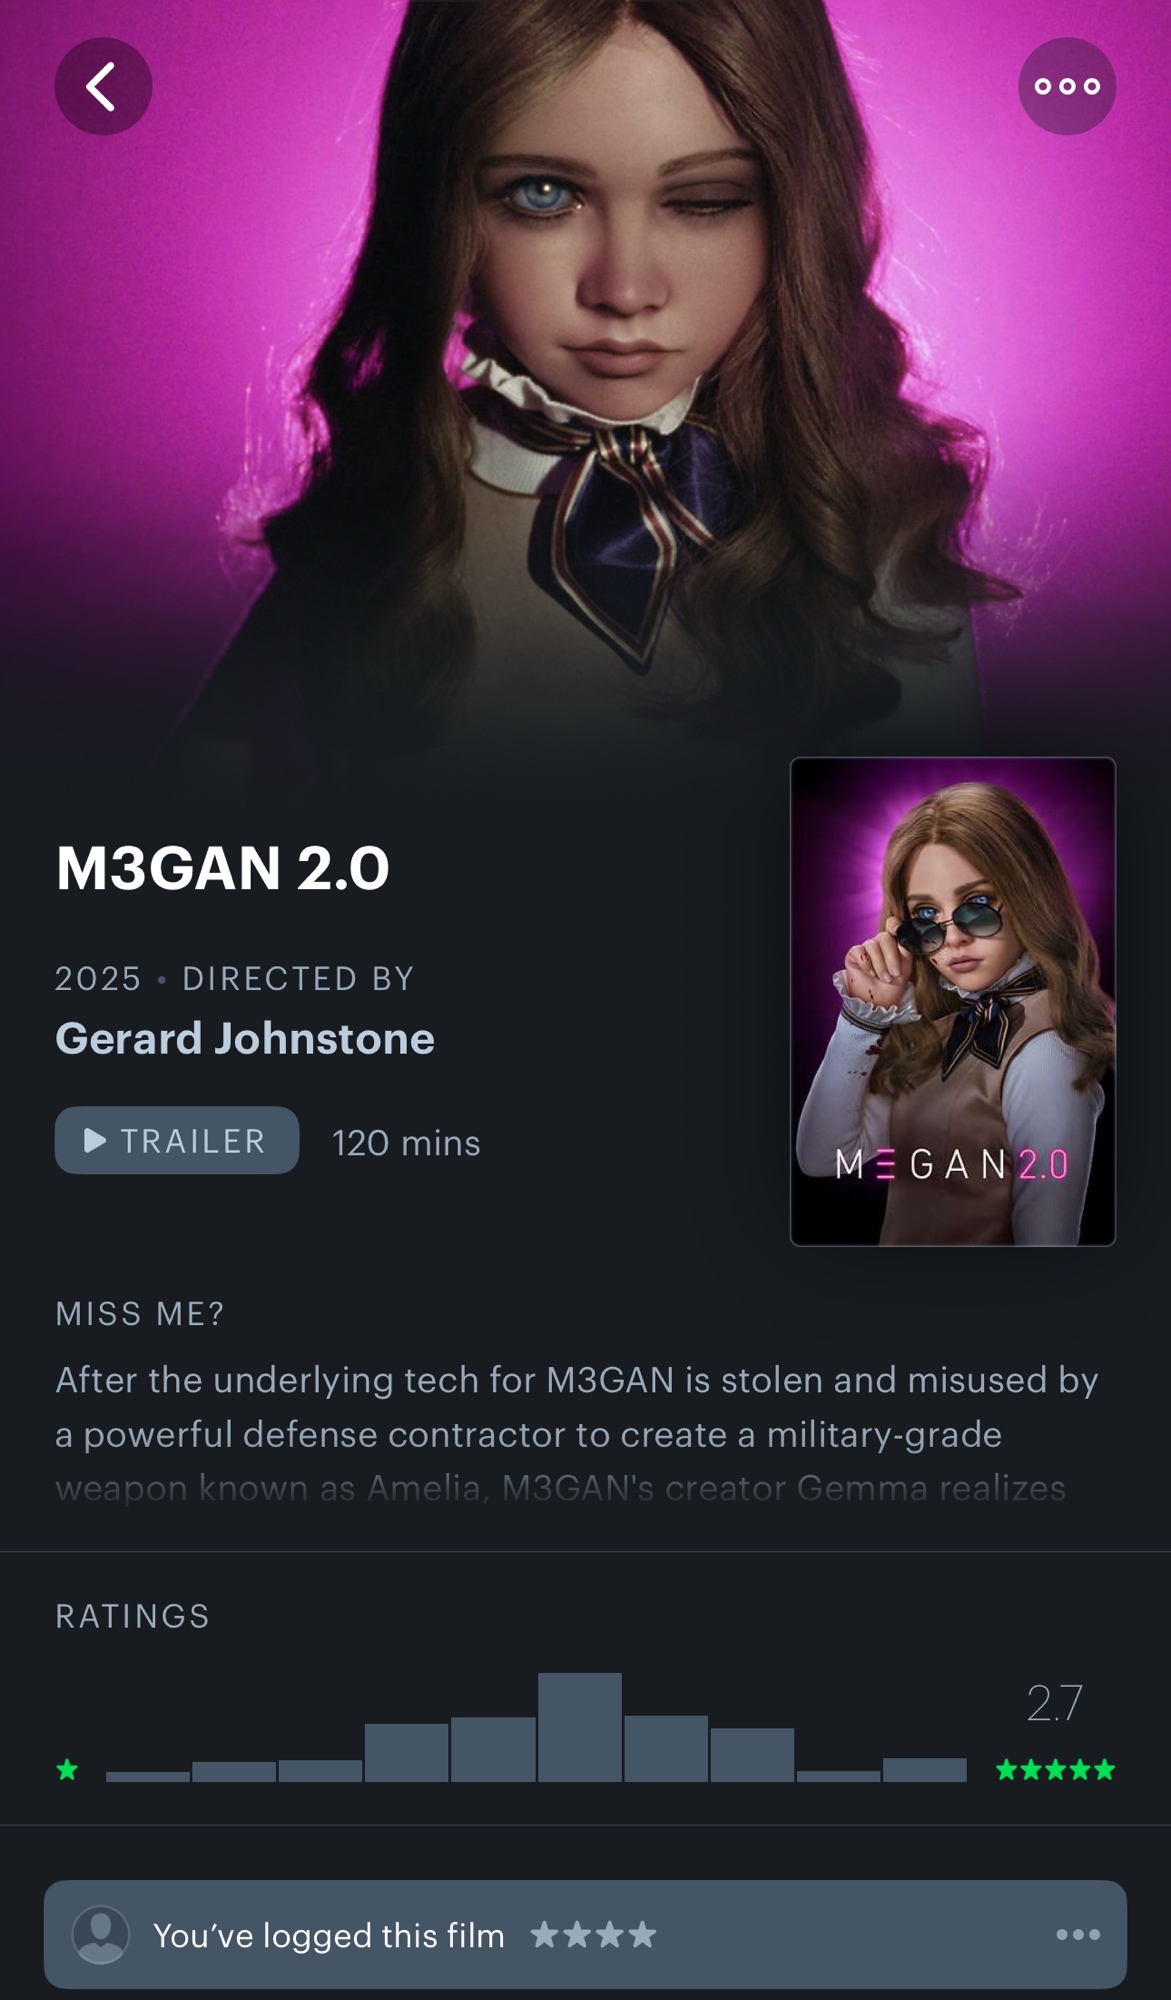Tap the single green star icon
This screenshot has height=2000, width=1171.
[x=67, y=1770]
